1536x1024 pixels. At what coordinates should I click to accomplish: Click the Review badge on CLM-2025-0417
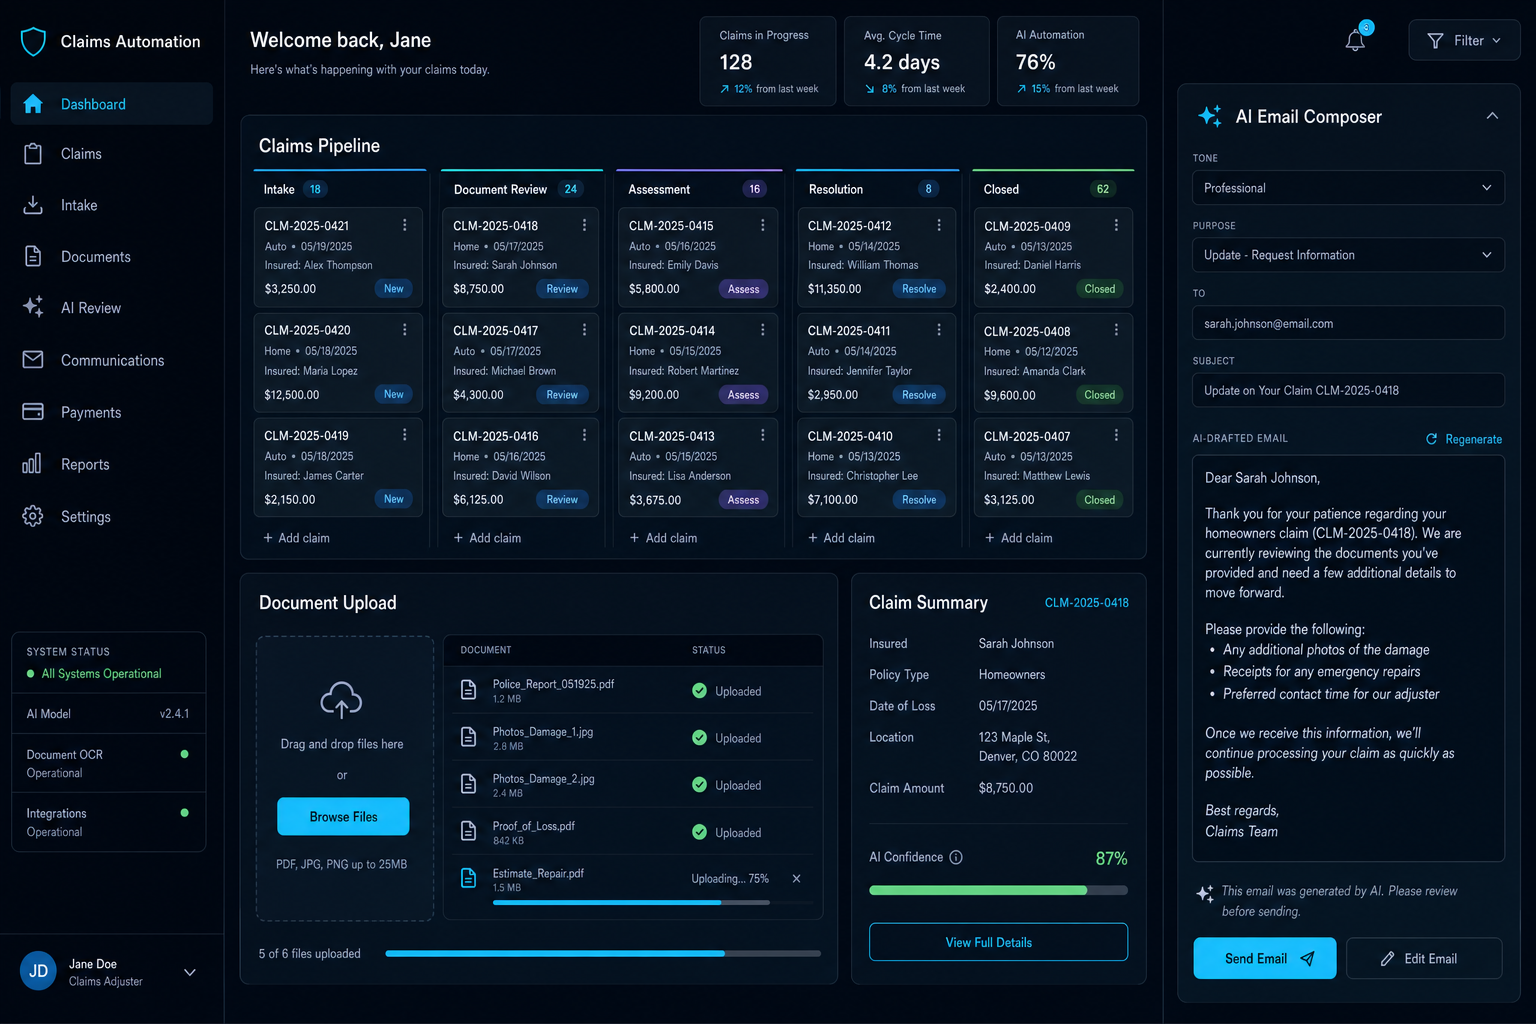[562, 395]
